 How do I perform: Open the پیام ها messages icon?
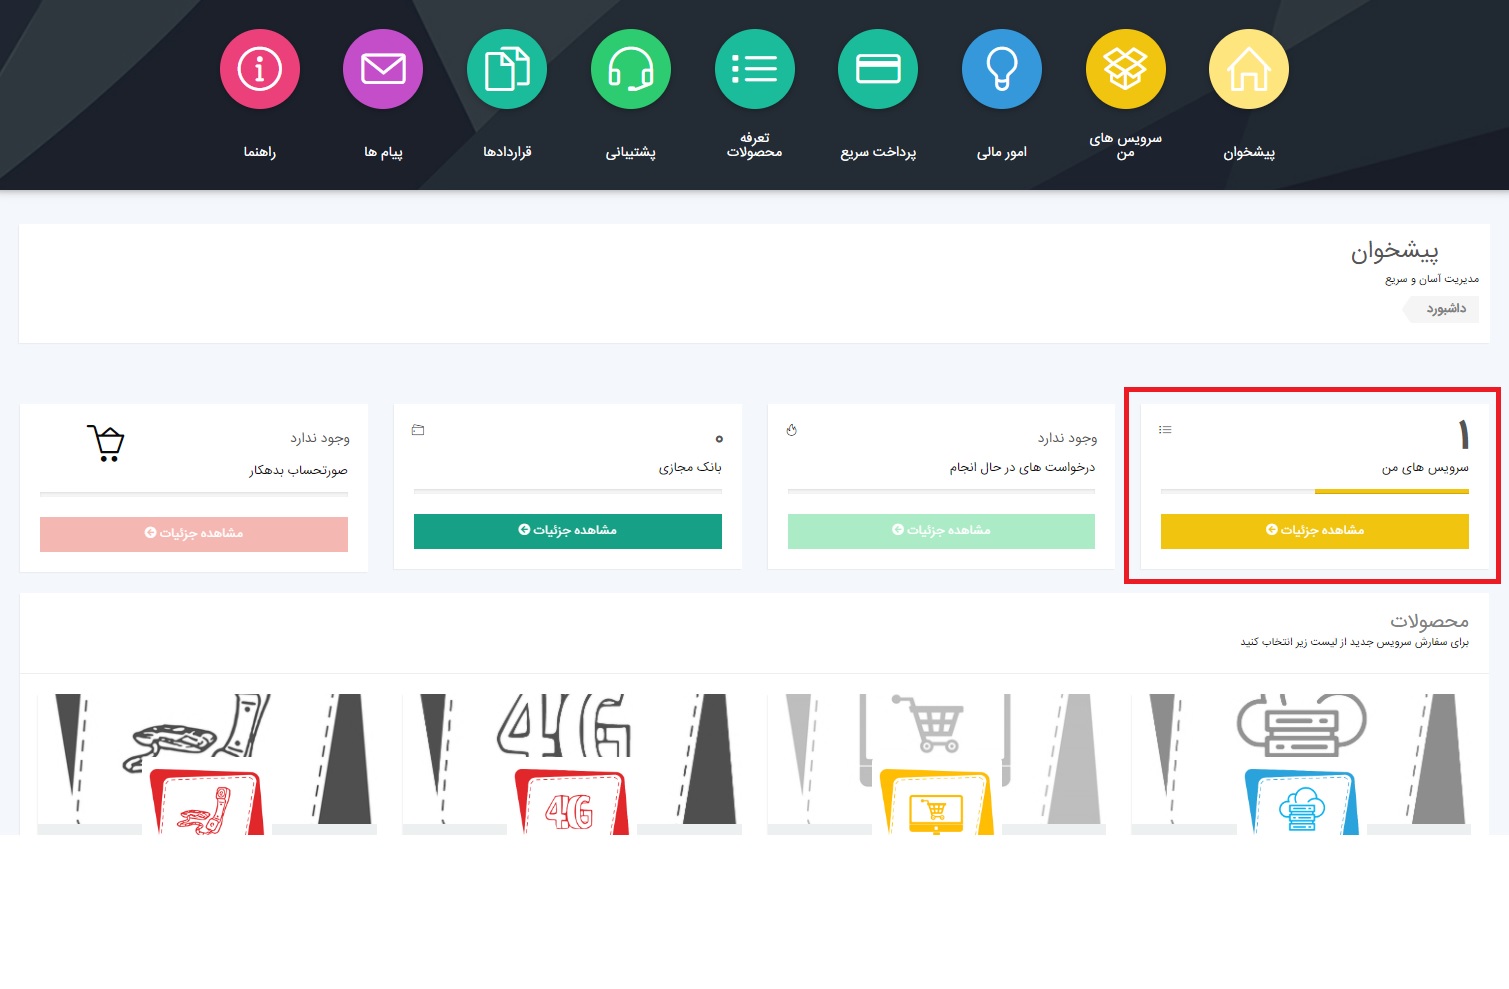(x=383, y=68)
